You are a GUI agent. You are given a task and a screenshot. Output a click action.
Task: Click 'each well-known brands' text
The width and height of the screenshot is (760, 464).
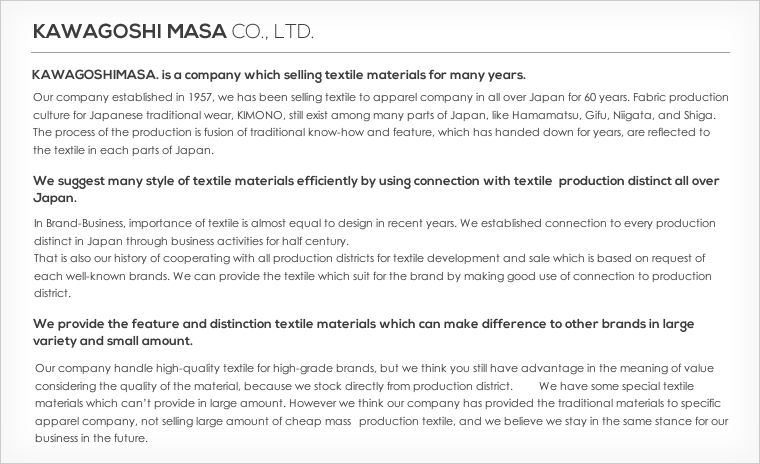(101, 276)
